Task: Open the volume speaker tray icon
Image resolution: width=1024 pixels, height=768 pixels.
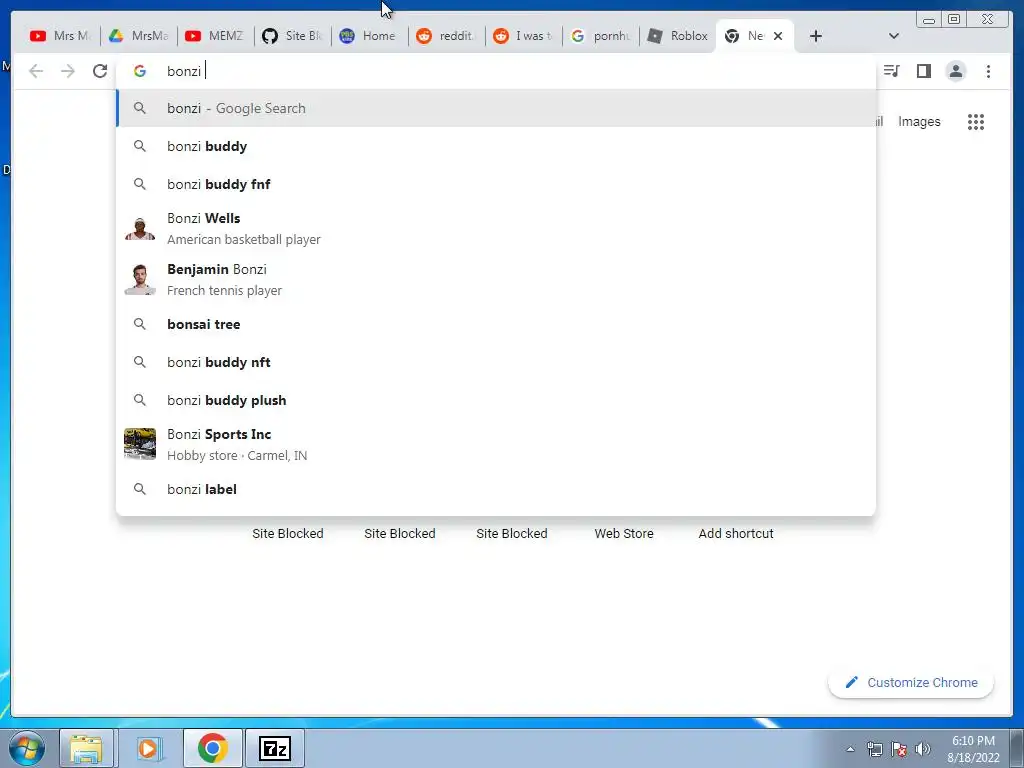Action: [923, 749]
